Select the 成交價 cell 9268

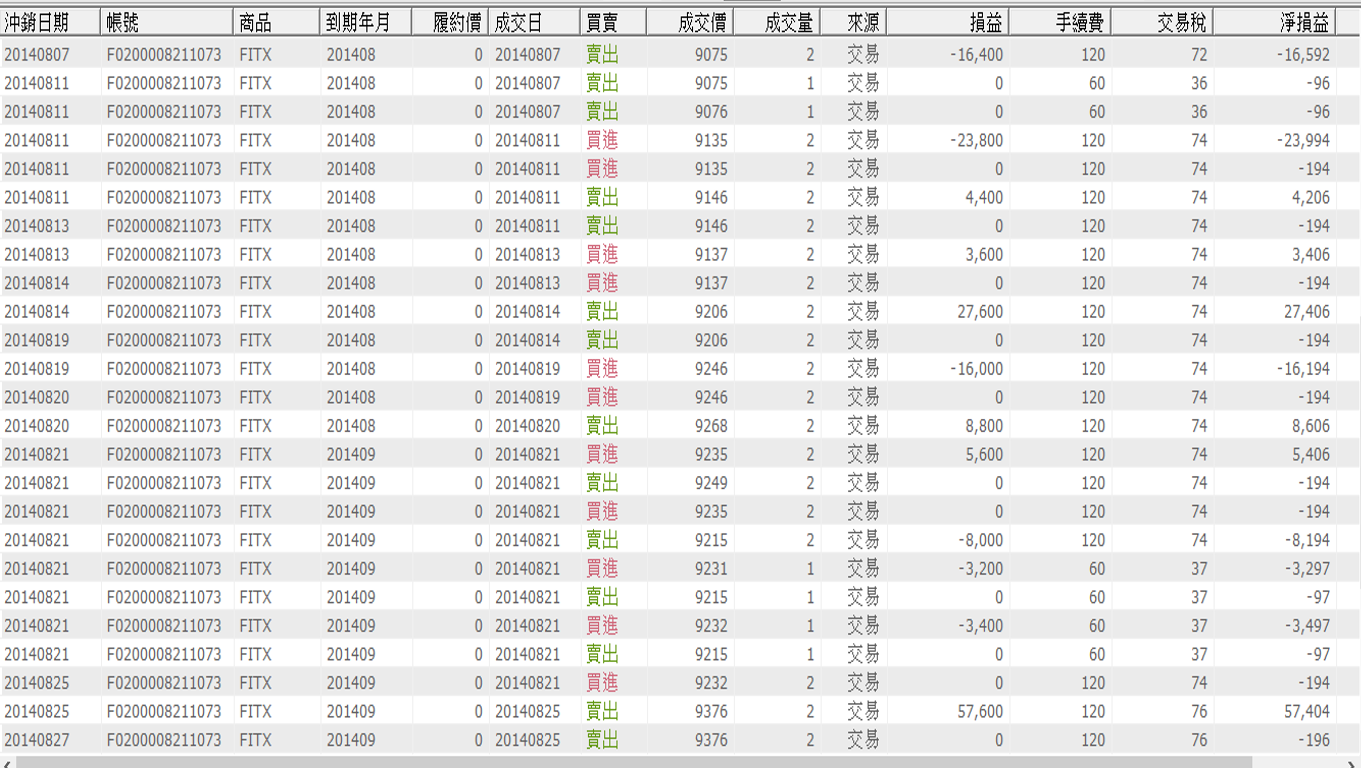711,426
